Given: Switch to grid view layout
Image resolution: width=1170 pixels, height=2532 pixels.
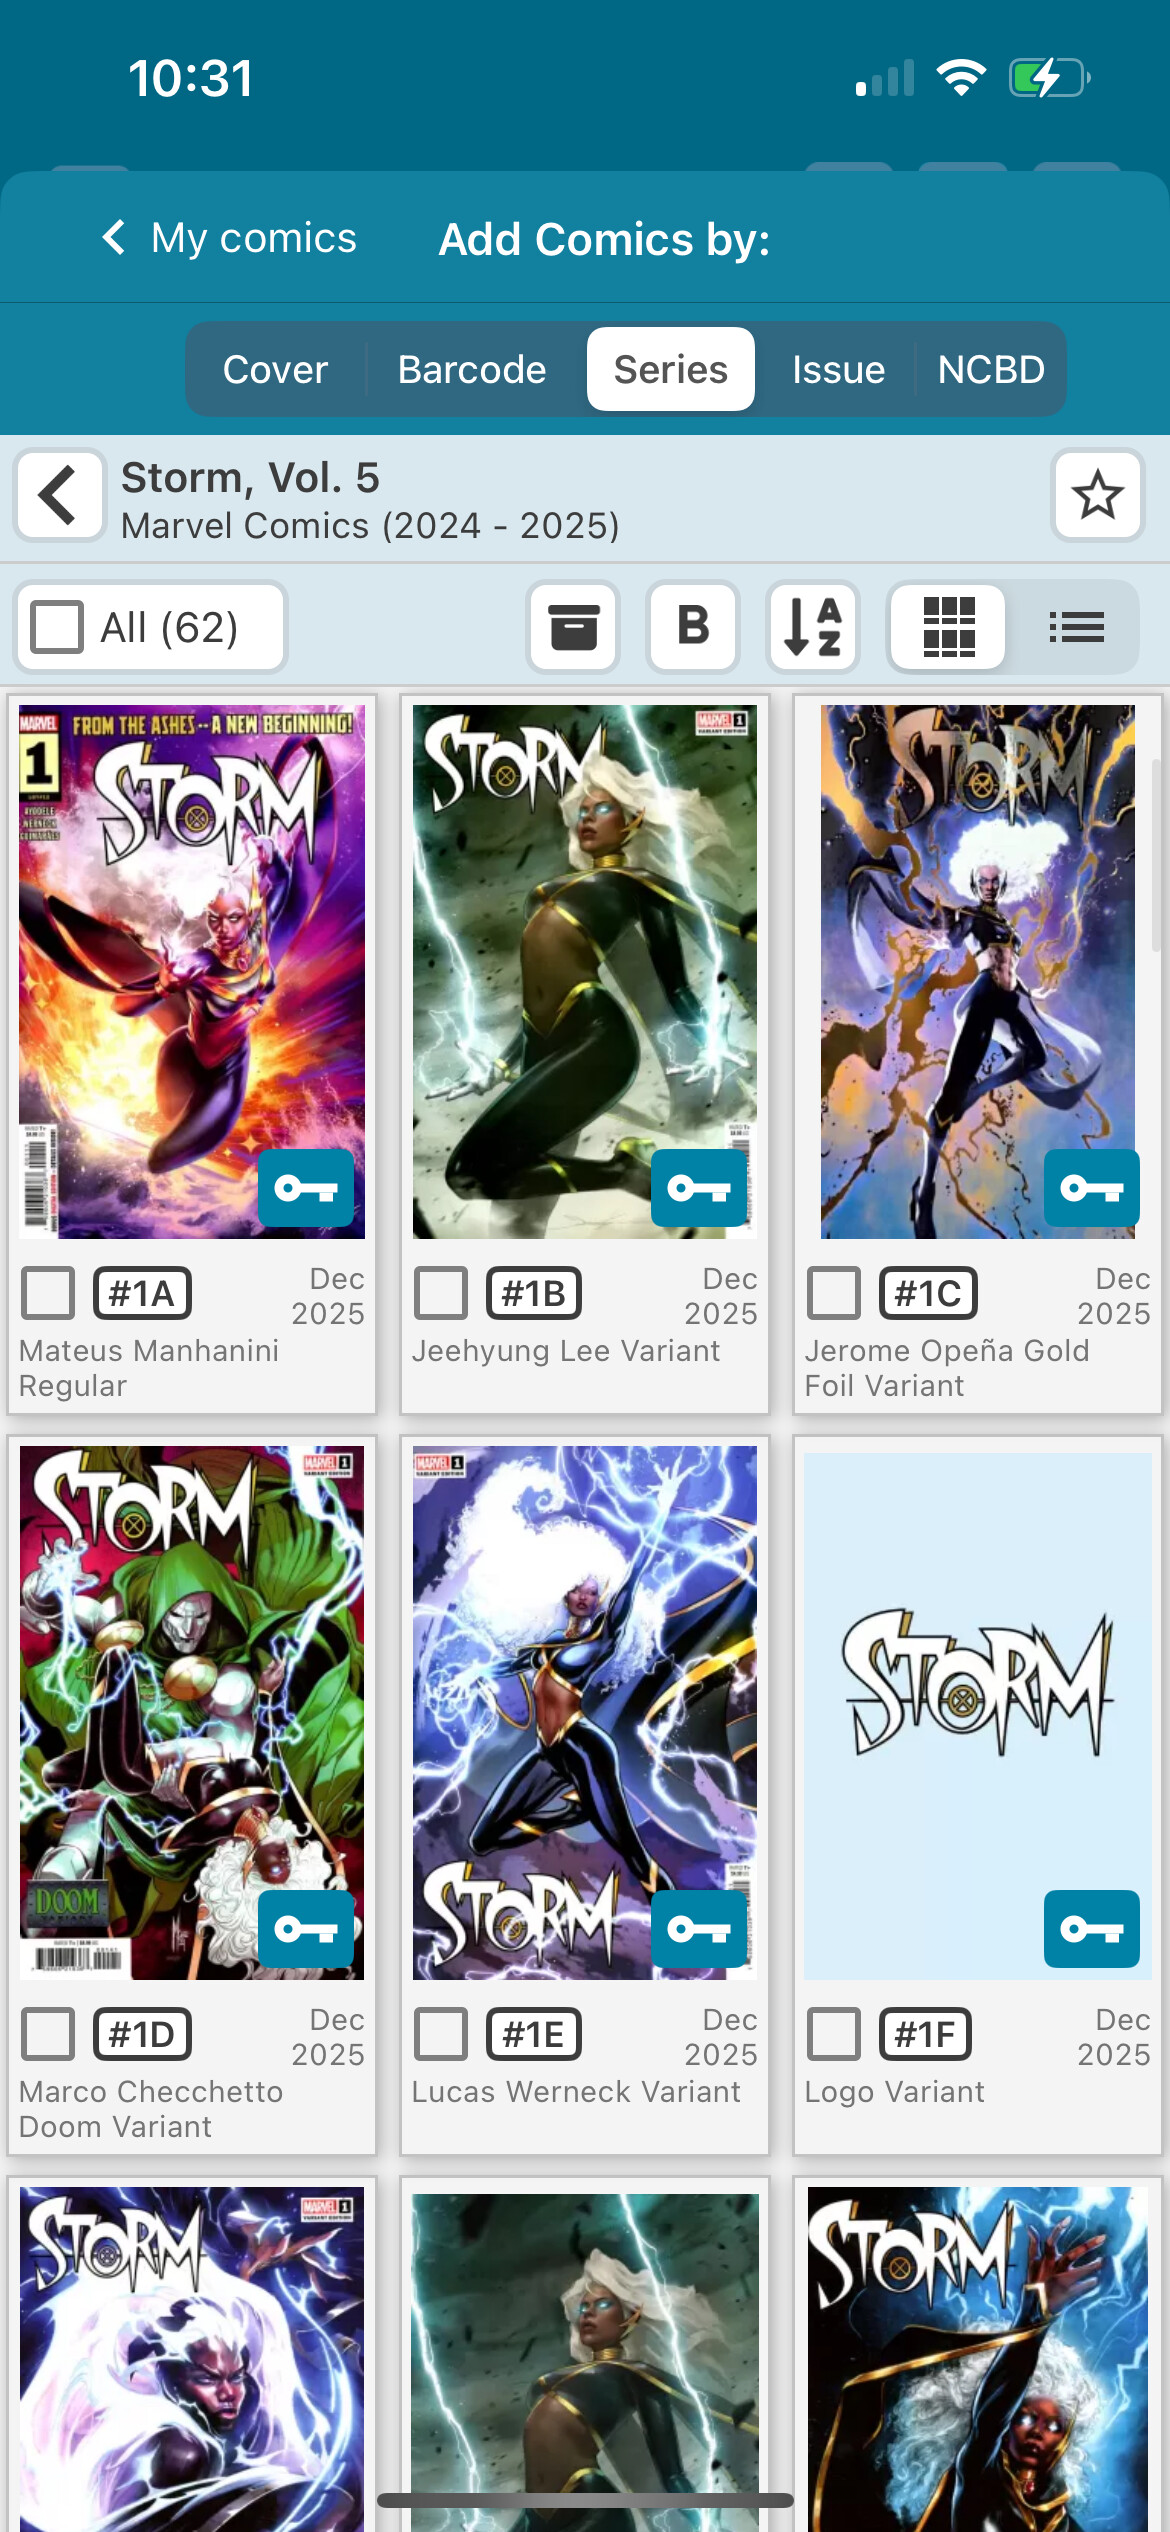Looking at the screenshot, I should tap(948, 627).
